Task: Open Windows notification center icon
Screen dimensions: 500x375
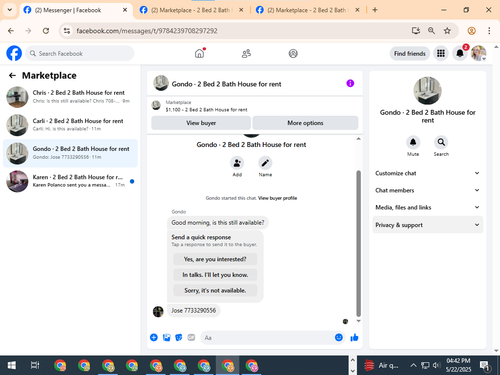Action: 485,366
